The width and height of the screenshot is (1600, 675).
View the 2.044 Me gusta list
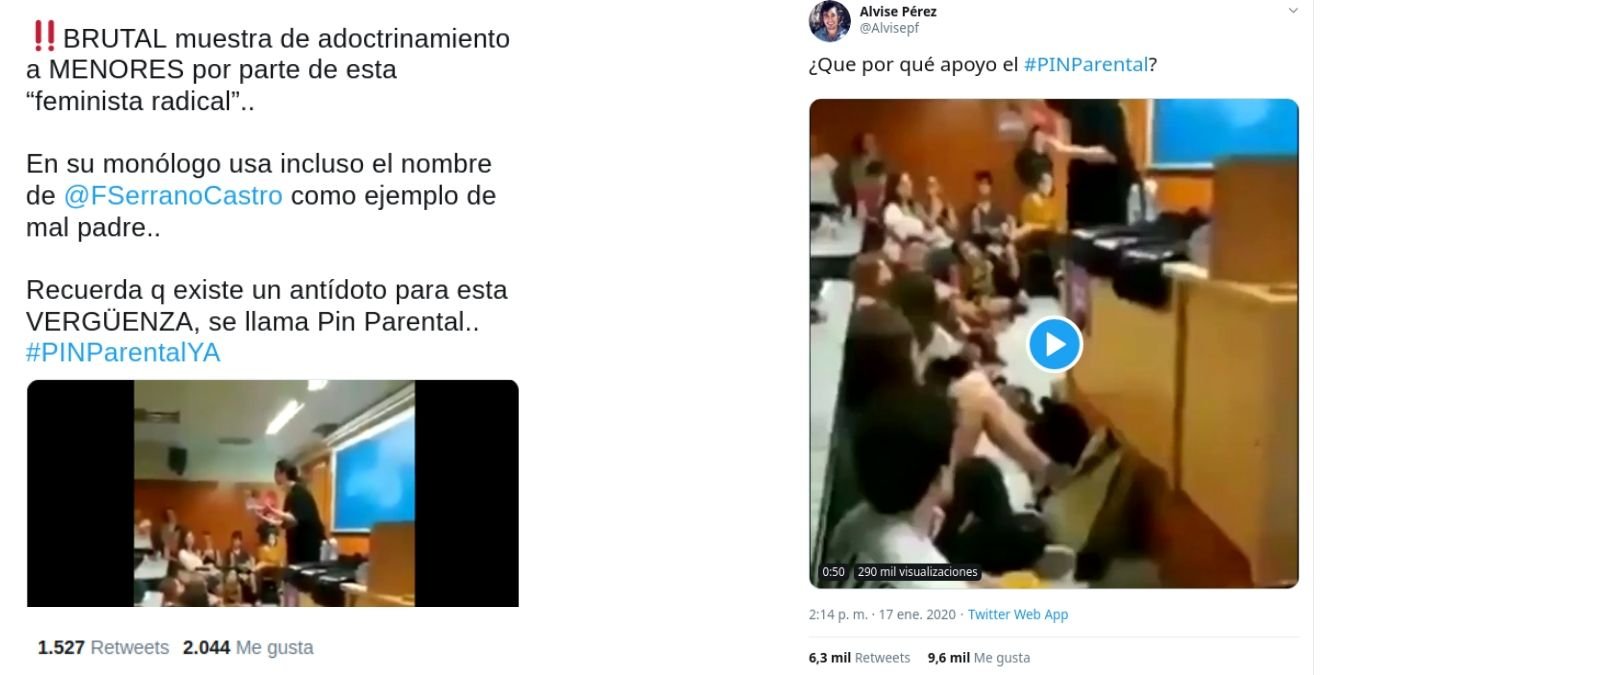248,648
